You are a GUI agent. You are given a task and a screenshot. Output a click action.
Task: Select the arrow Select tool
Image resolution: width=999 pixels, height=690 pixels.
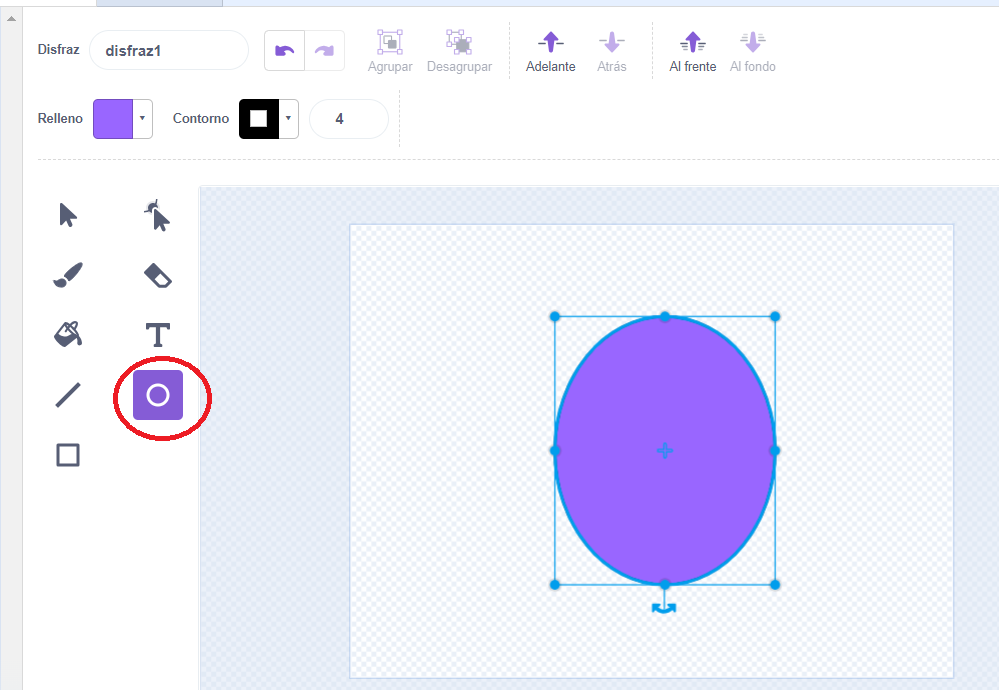pos(68,215)
